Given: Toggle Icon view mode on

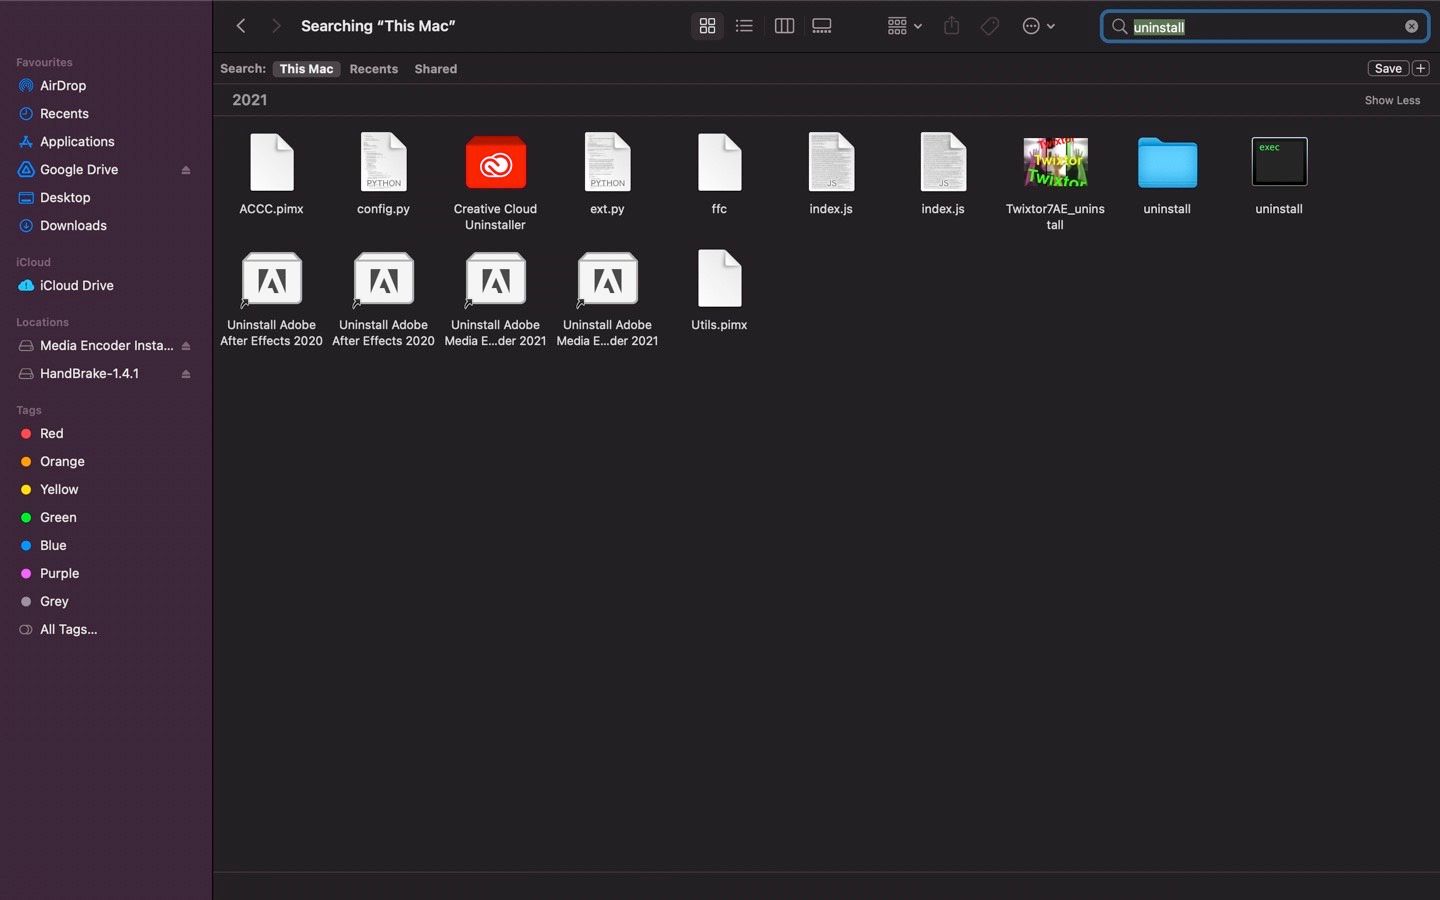Looking at the screenshot, I should 707,25.
